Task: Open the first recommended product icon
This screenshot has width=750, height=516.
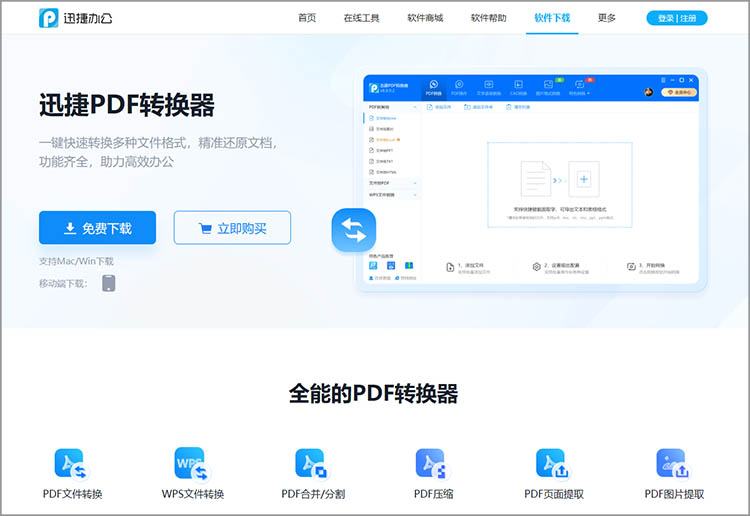Action: click(x=373, y=266)
